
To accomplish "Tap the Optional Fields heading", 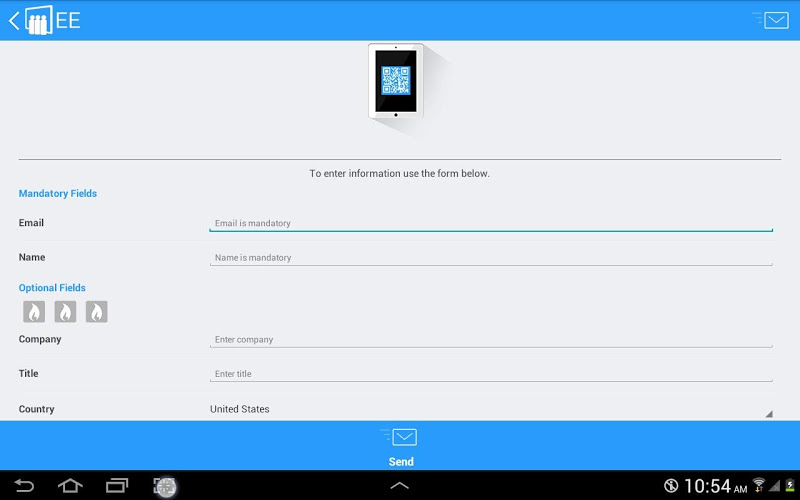I will [52, 288].
